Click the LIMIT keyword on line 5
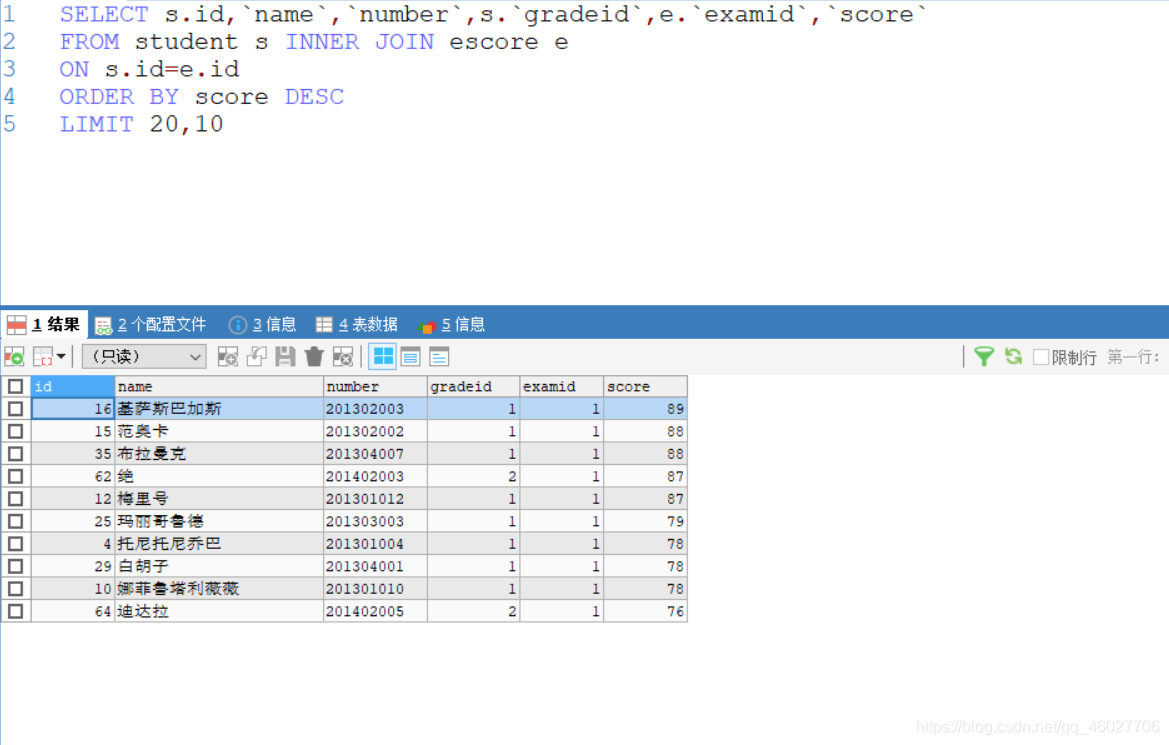Image resolution: width=1169 pixels, height=745 pixels. pyautogui.click(x=97, y=124)
